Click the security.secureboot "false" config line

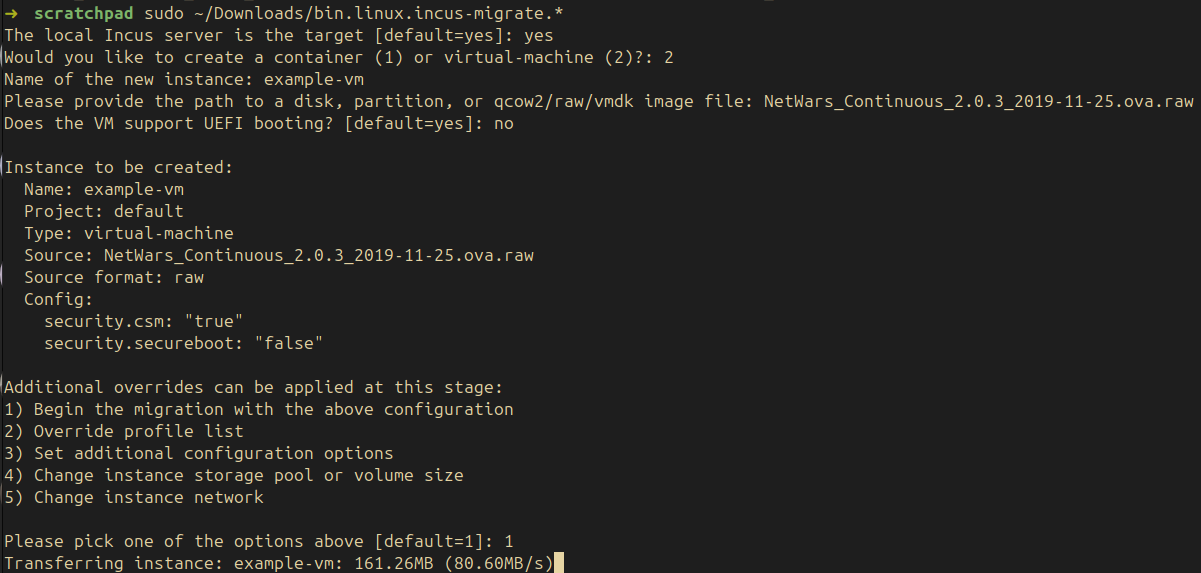pyautogui.click(x=183, y=344)
